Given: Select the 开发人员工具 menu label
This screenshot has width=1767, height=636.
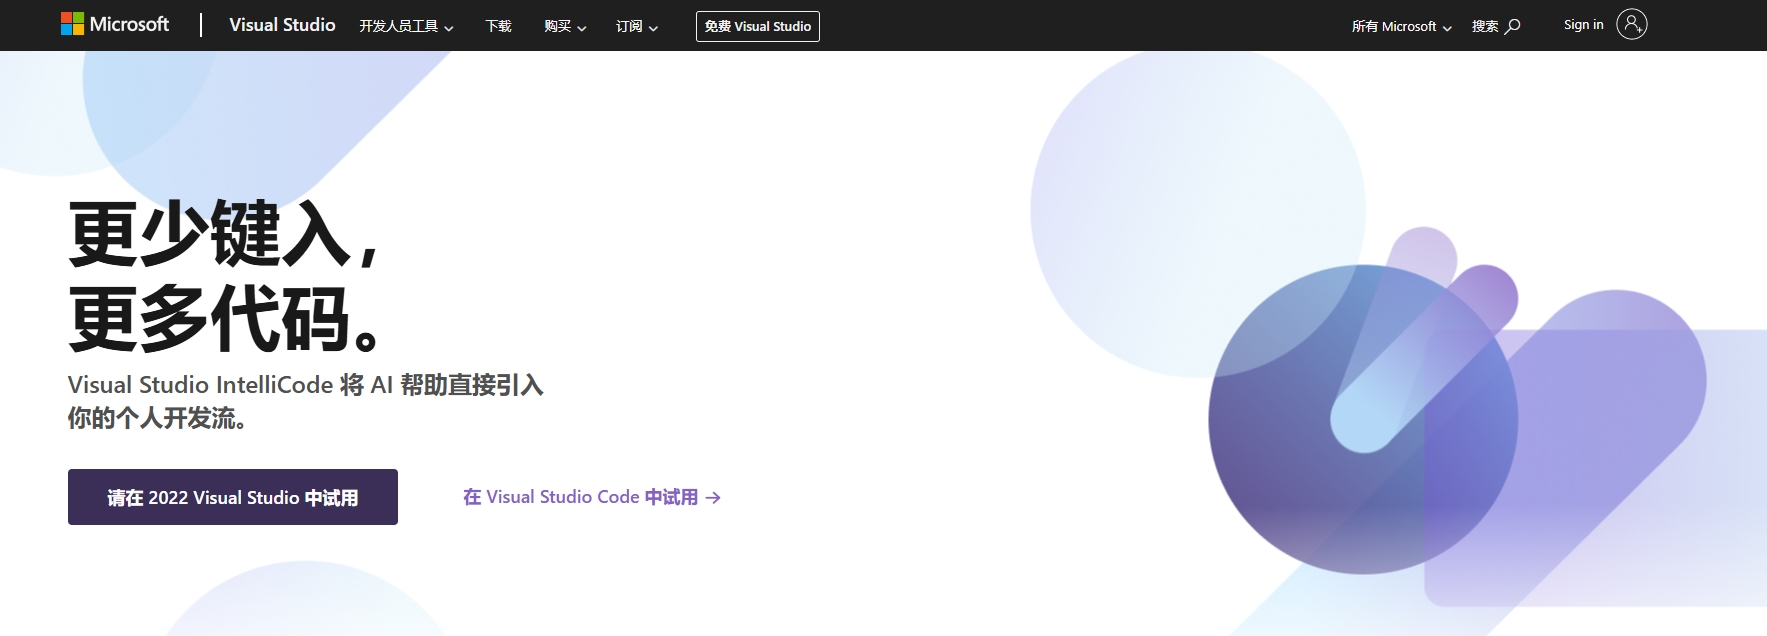Looking at the screenshot, I should [398, 26].
